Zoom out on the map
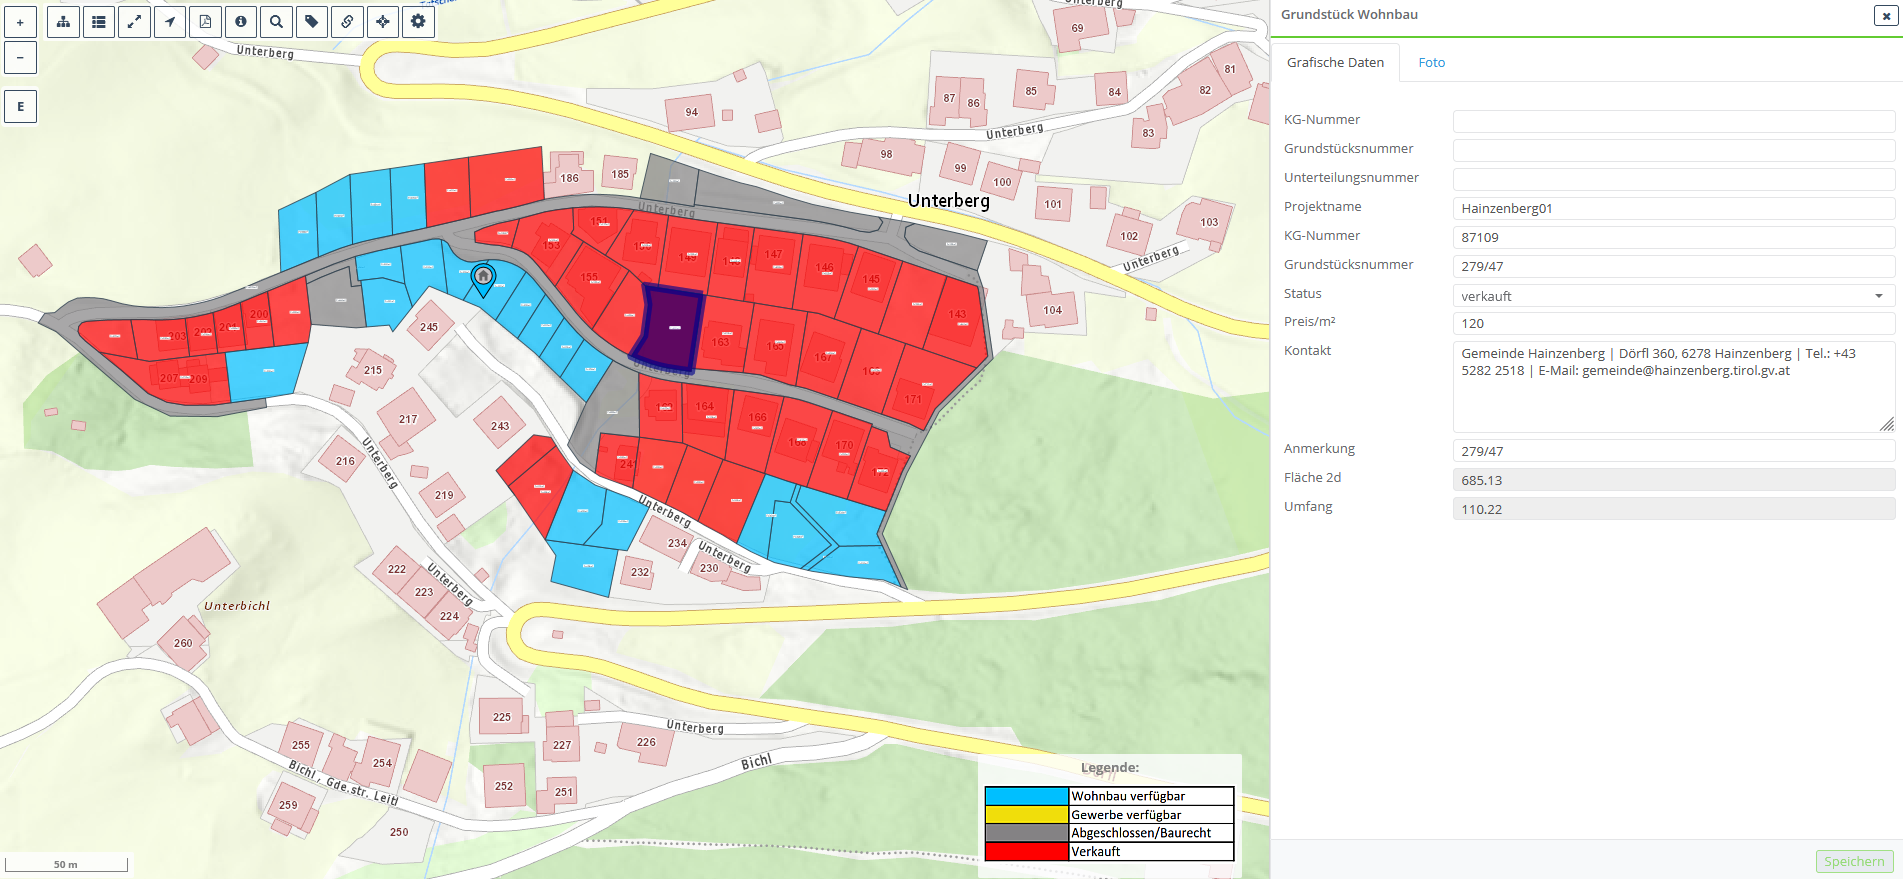 [x=20, y=58]
